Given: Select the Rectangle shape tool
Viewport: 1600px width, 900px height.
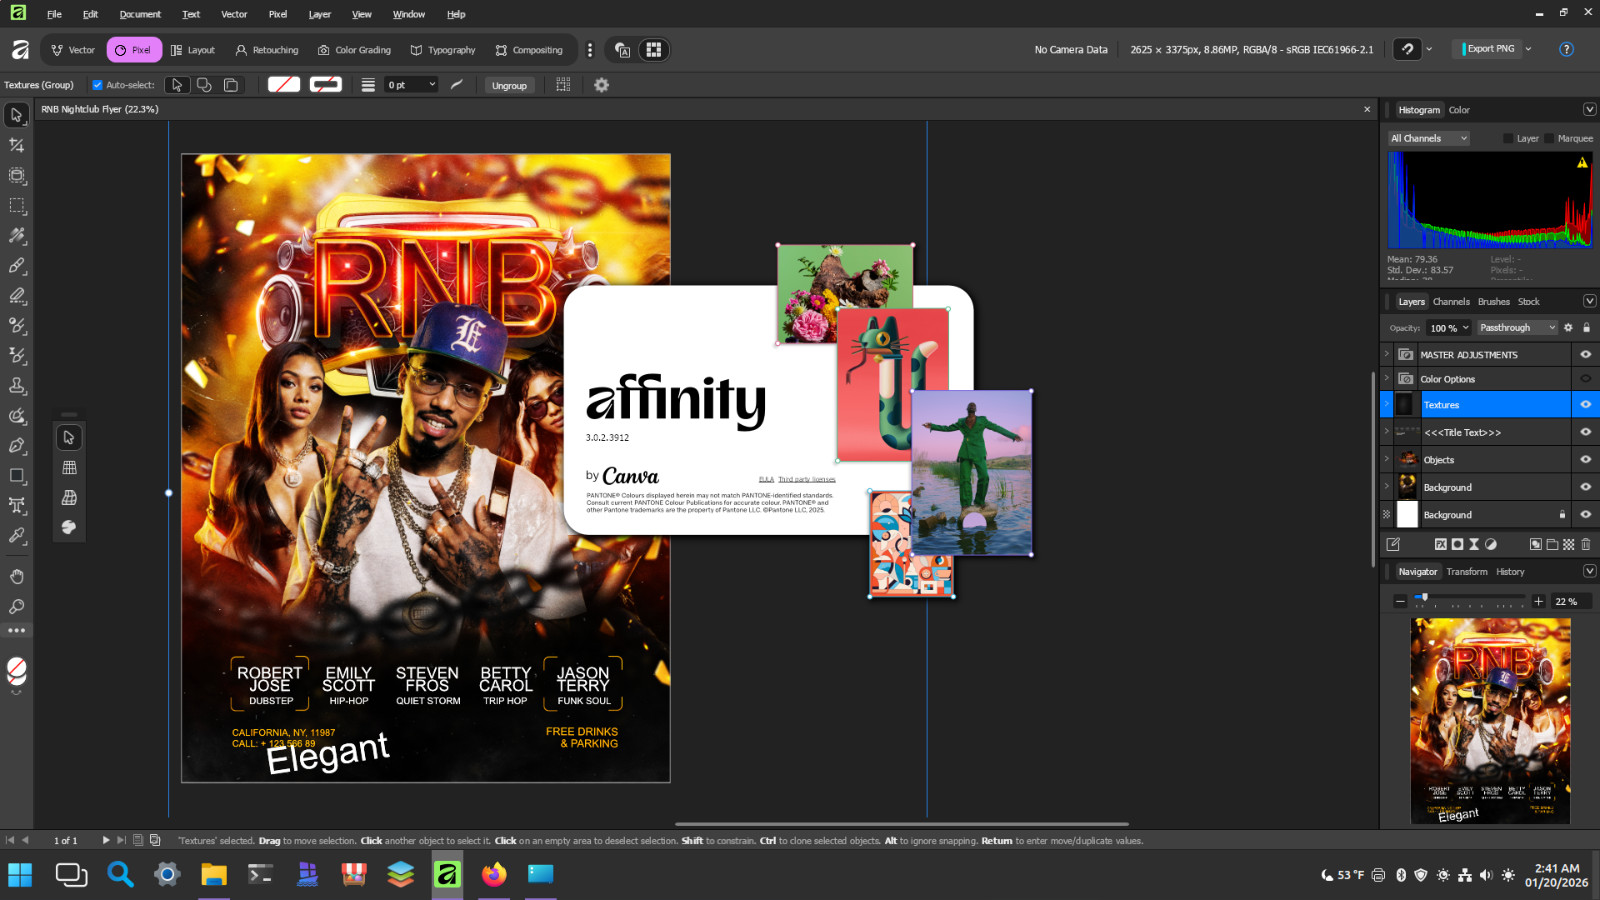Looking at the screenshot, I should tap(17, 476).
